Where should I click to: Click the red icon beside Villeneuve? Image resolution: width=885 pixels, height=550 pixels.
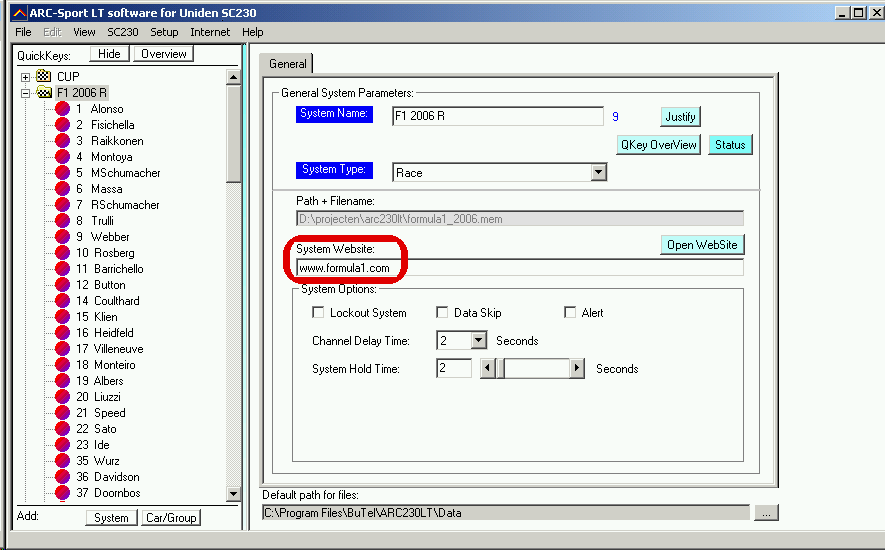click(63, 348)
